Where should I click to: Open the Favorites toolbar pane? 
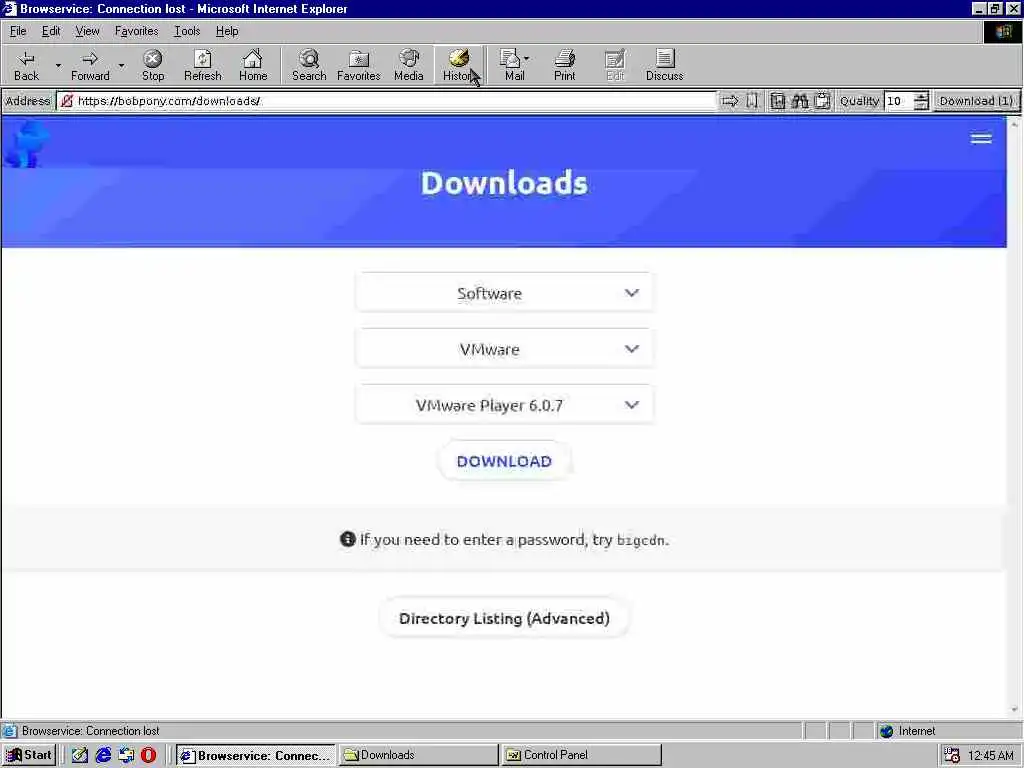point(359,65)
